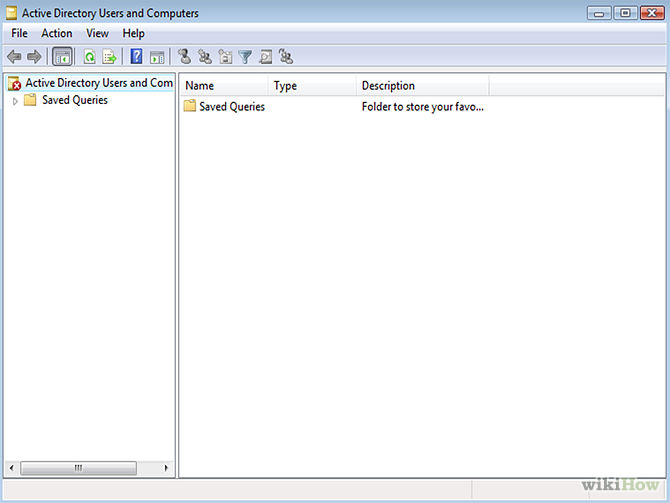Click the tree pane scroll left arrow
670x503 pixels.
click(x=12, y=468)
